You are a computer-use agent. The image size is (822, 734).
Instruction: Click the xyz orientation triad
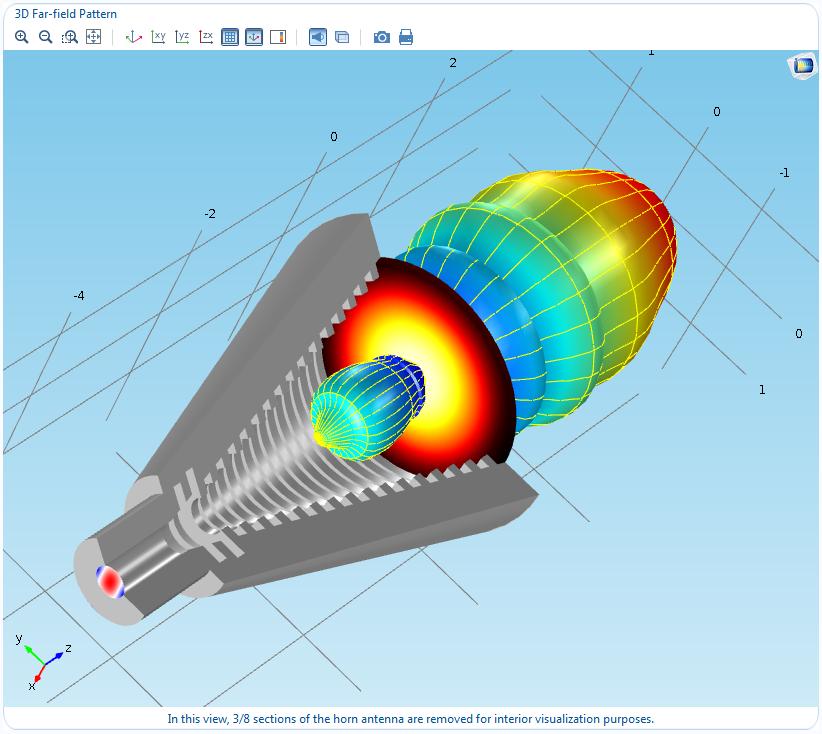pyautogui.click(x=44, y=663)
